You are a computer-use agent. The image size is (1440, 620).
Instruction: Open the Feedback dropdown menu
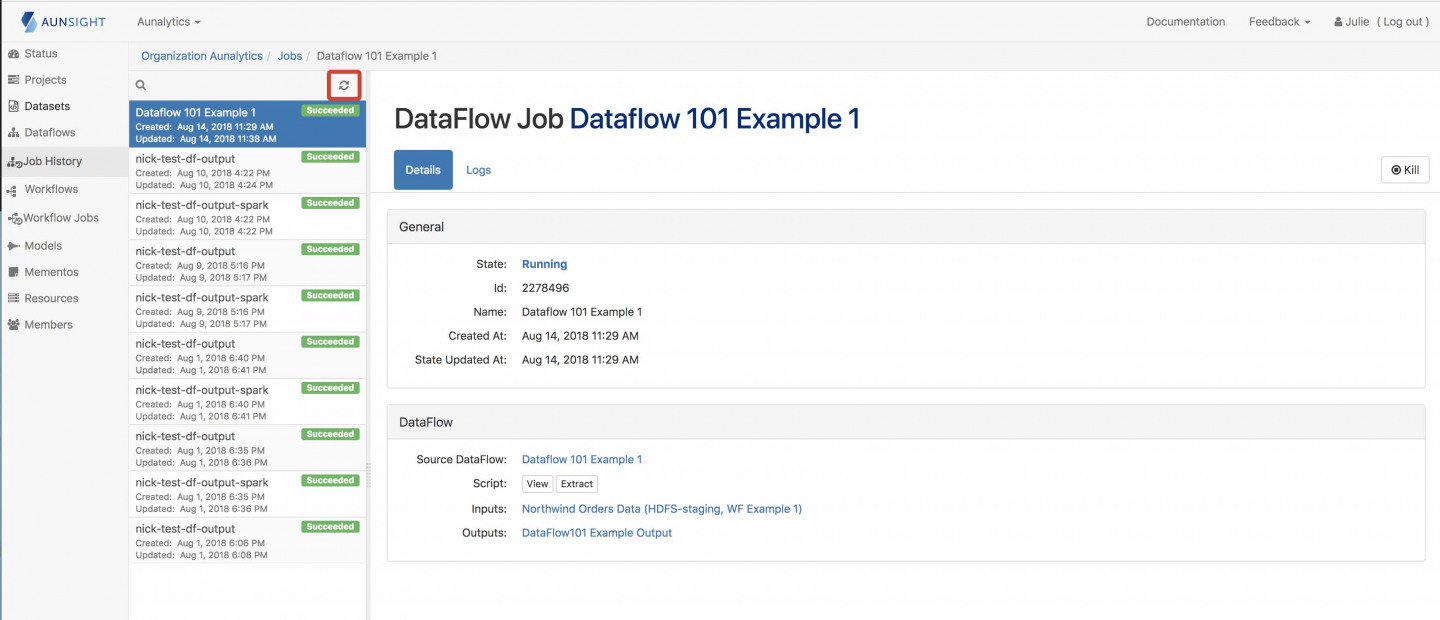[x=1279, y=21]
